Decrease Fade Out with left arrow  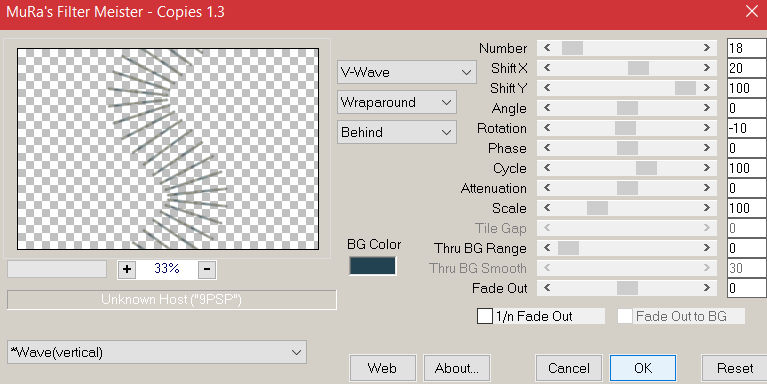(547, 288)
